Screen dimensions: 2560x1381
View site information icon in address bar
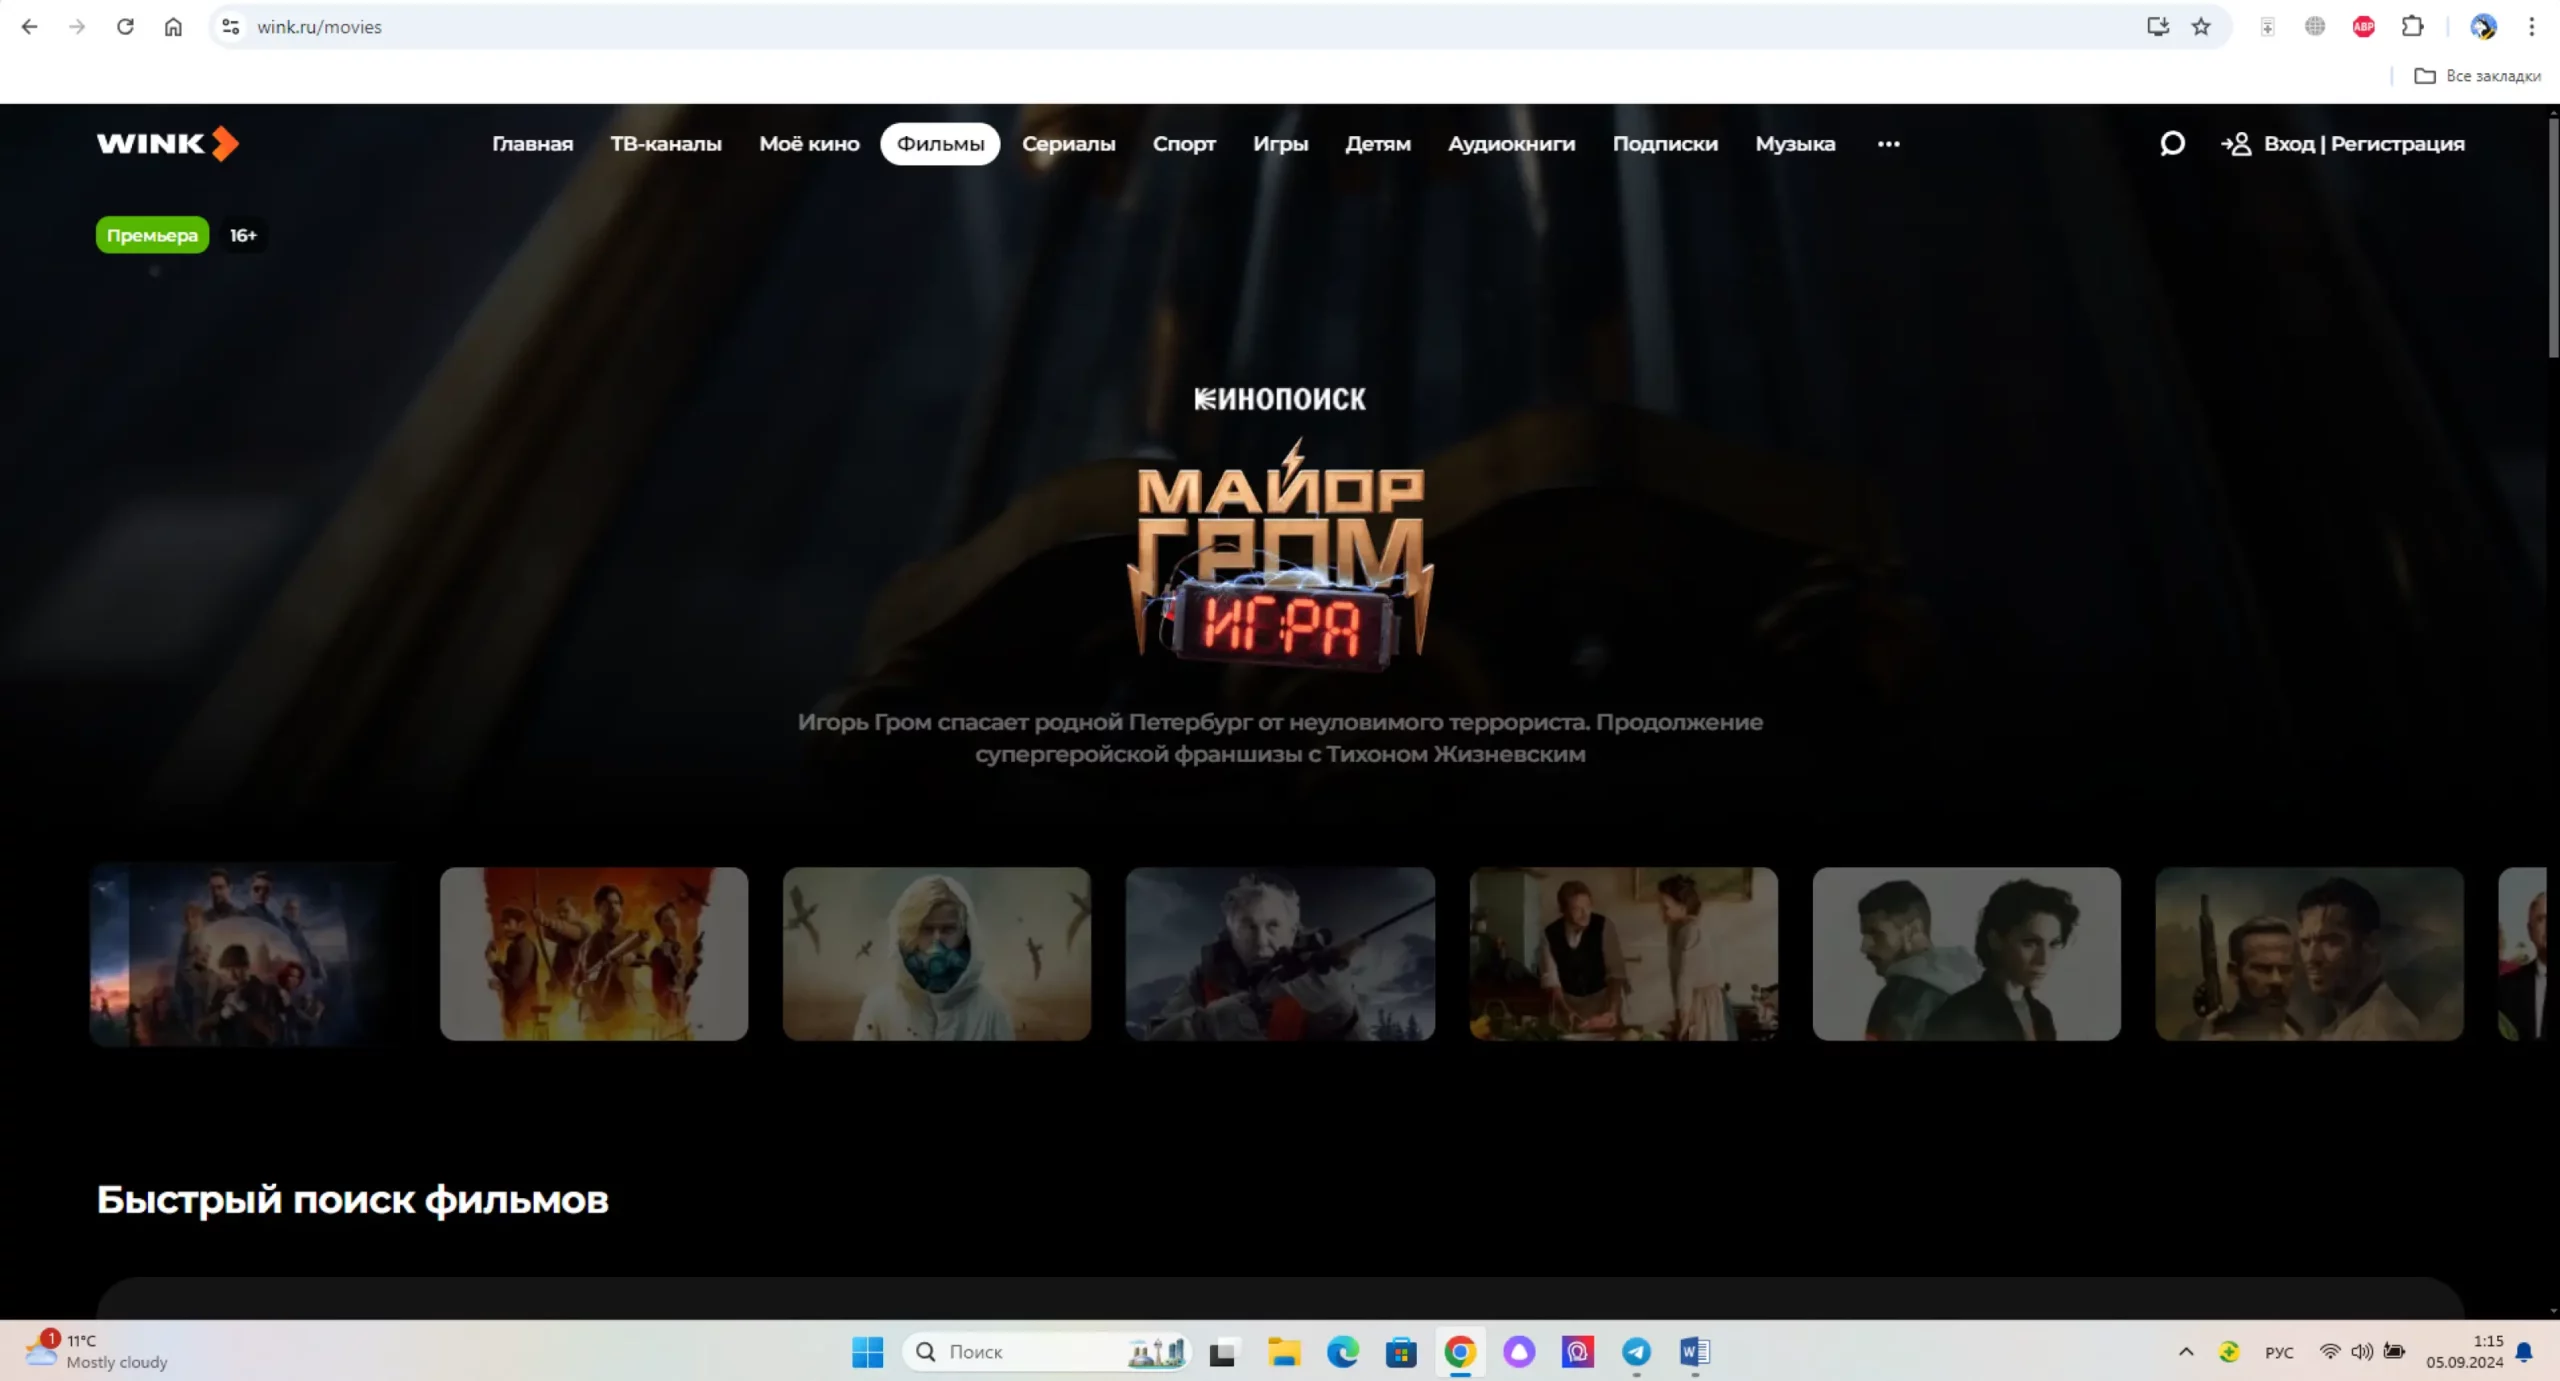pyautogui.click(x=231, y=27)
